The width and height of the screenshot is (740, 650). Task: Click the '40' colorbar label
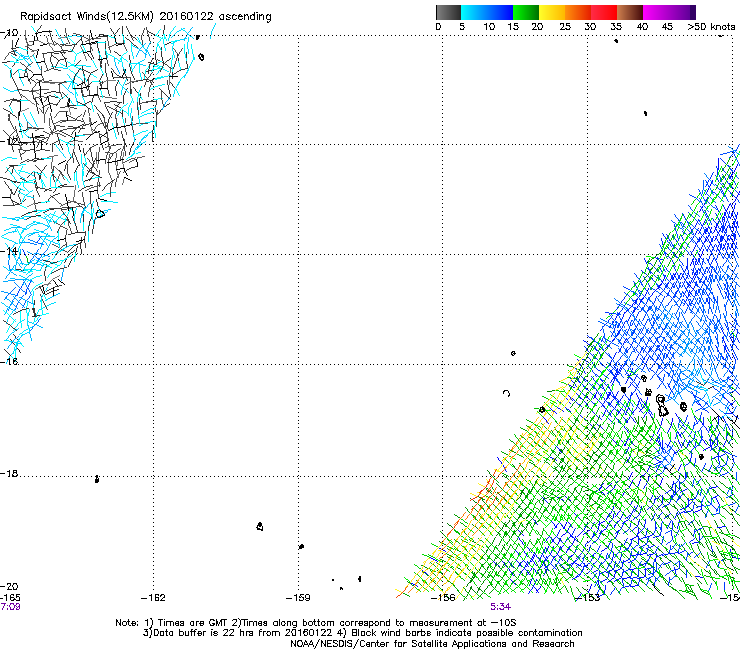pos(642,27)
